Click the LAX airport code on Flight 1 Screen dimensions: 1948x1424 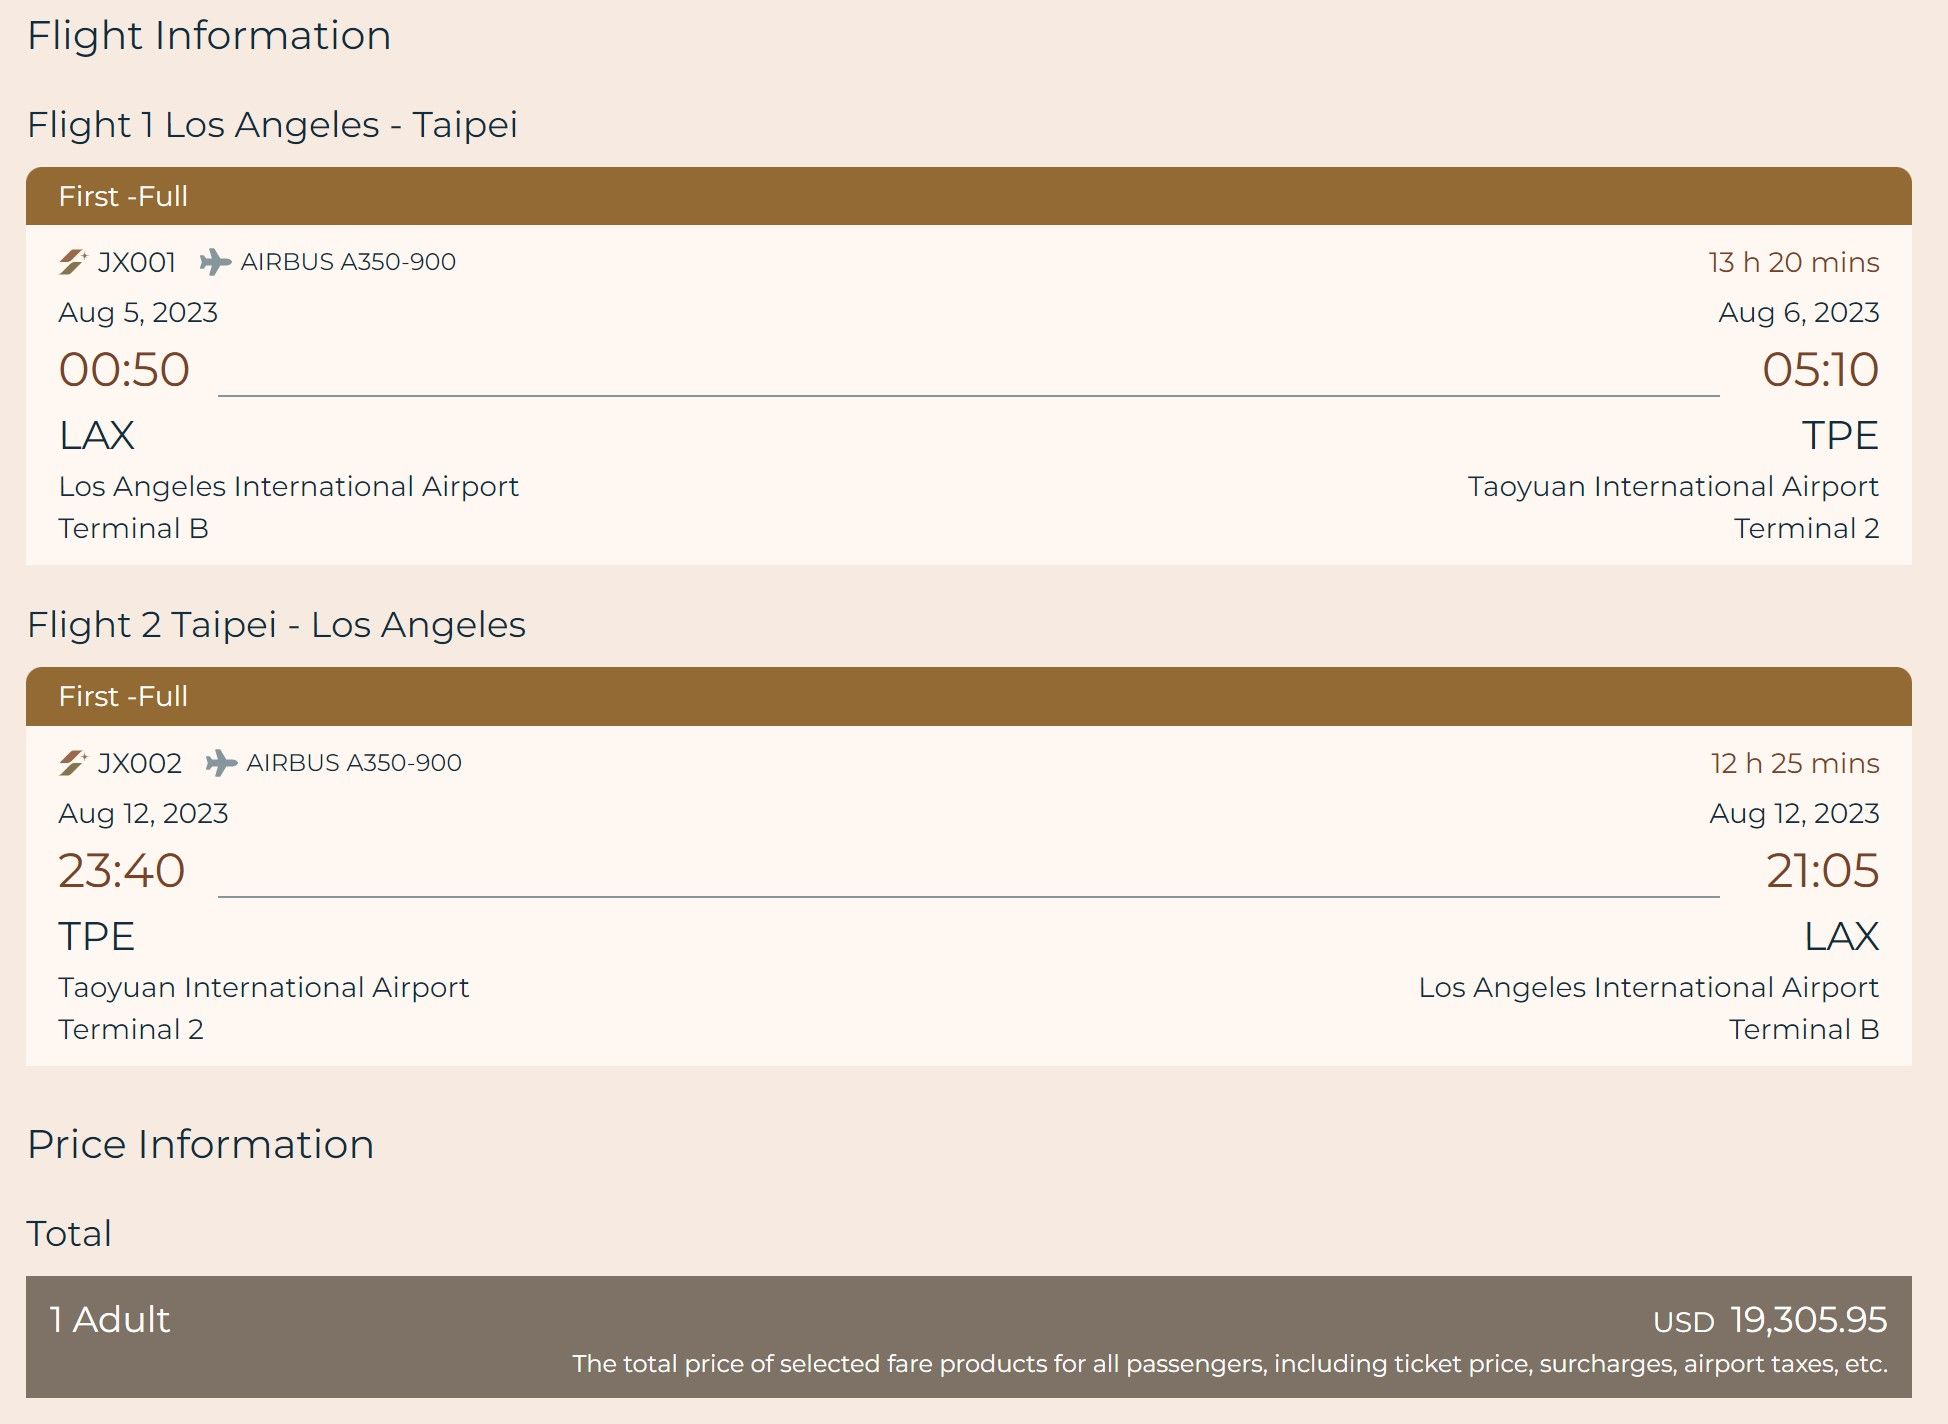click(x=96, y=435)
